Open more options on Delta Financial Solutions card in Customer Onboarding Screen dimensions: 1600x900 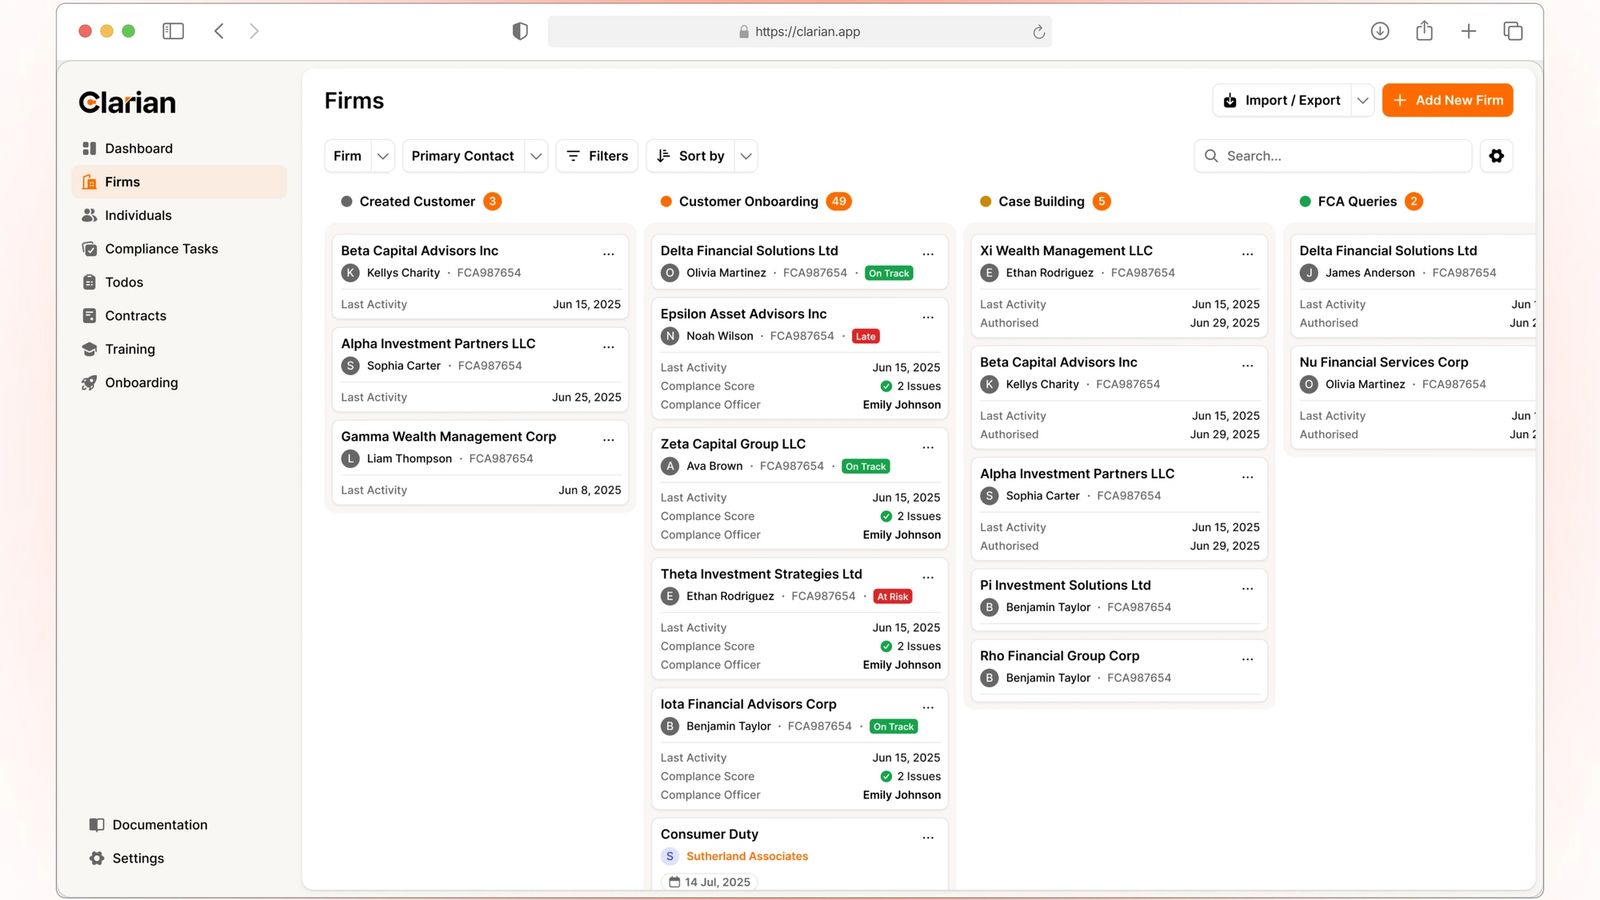[928, 254]
